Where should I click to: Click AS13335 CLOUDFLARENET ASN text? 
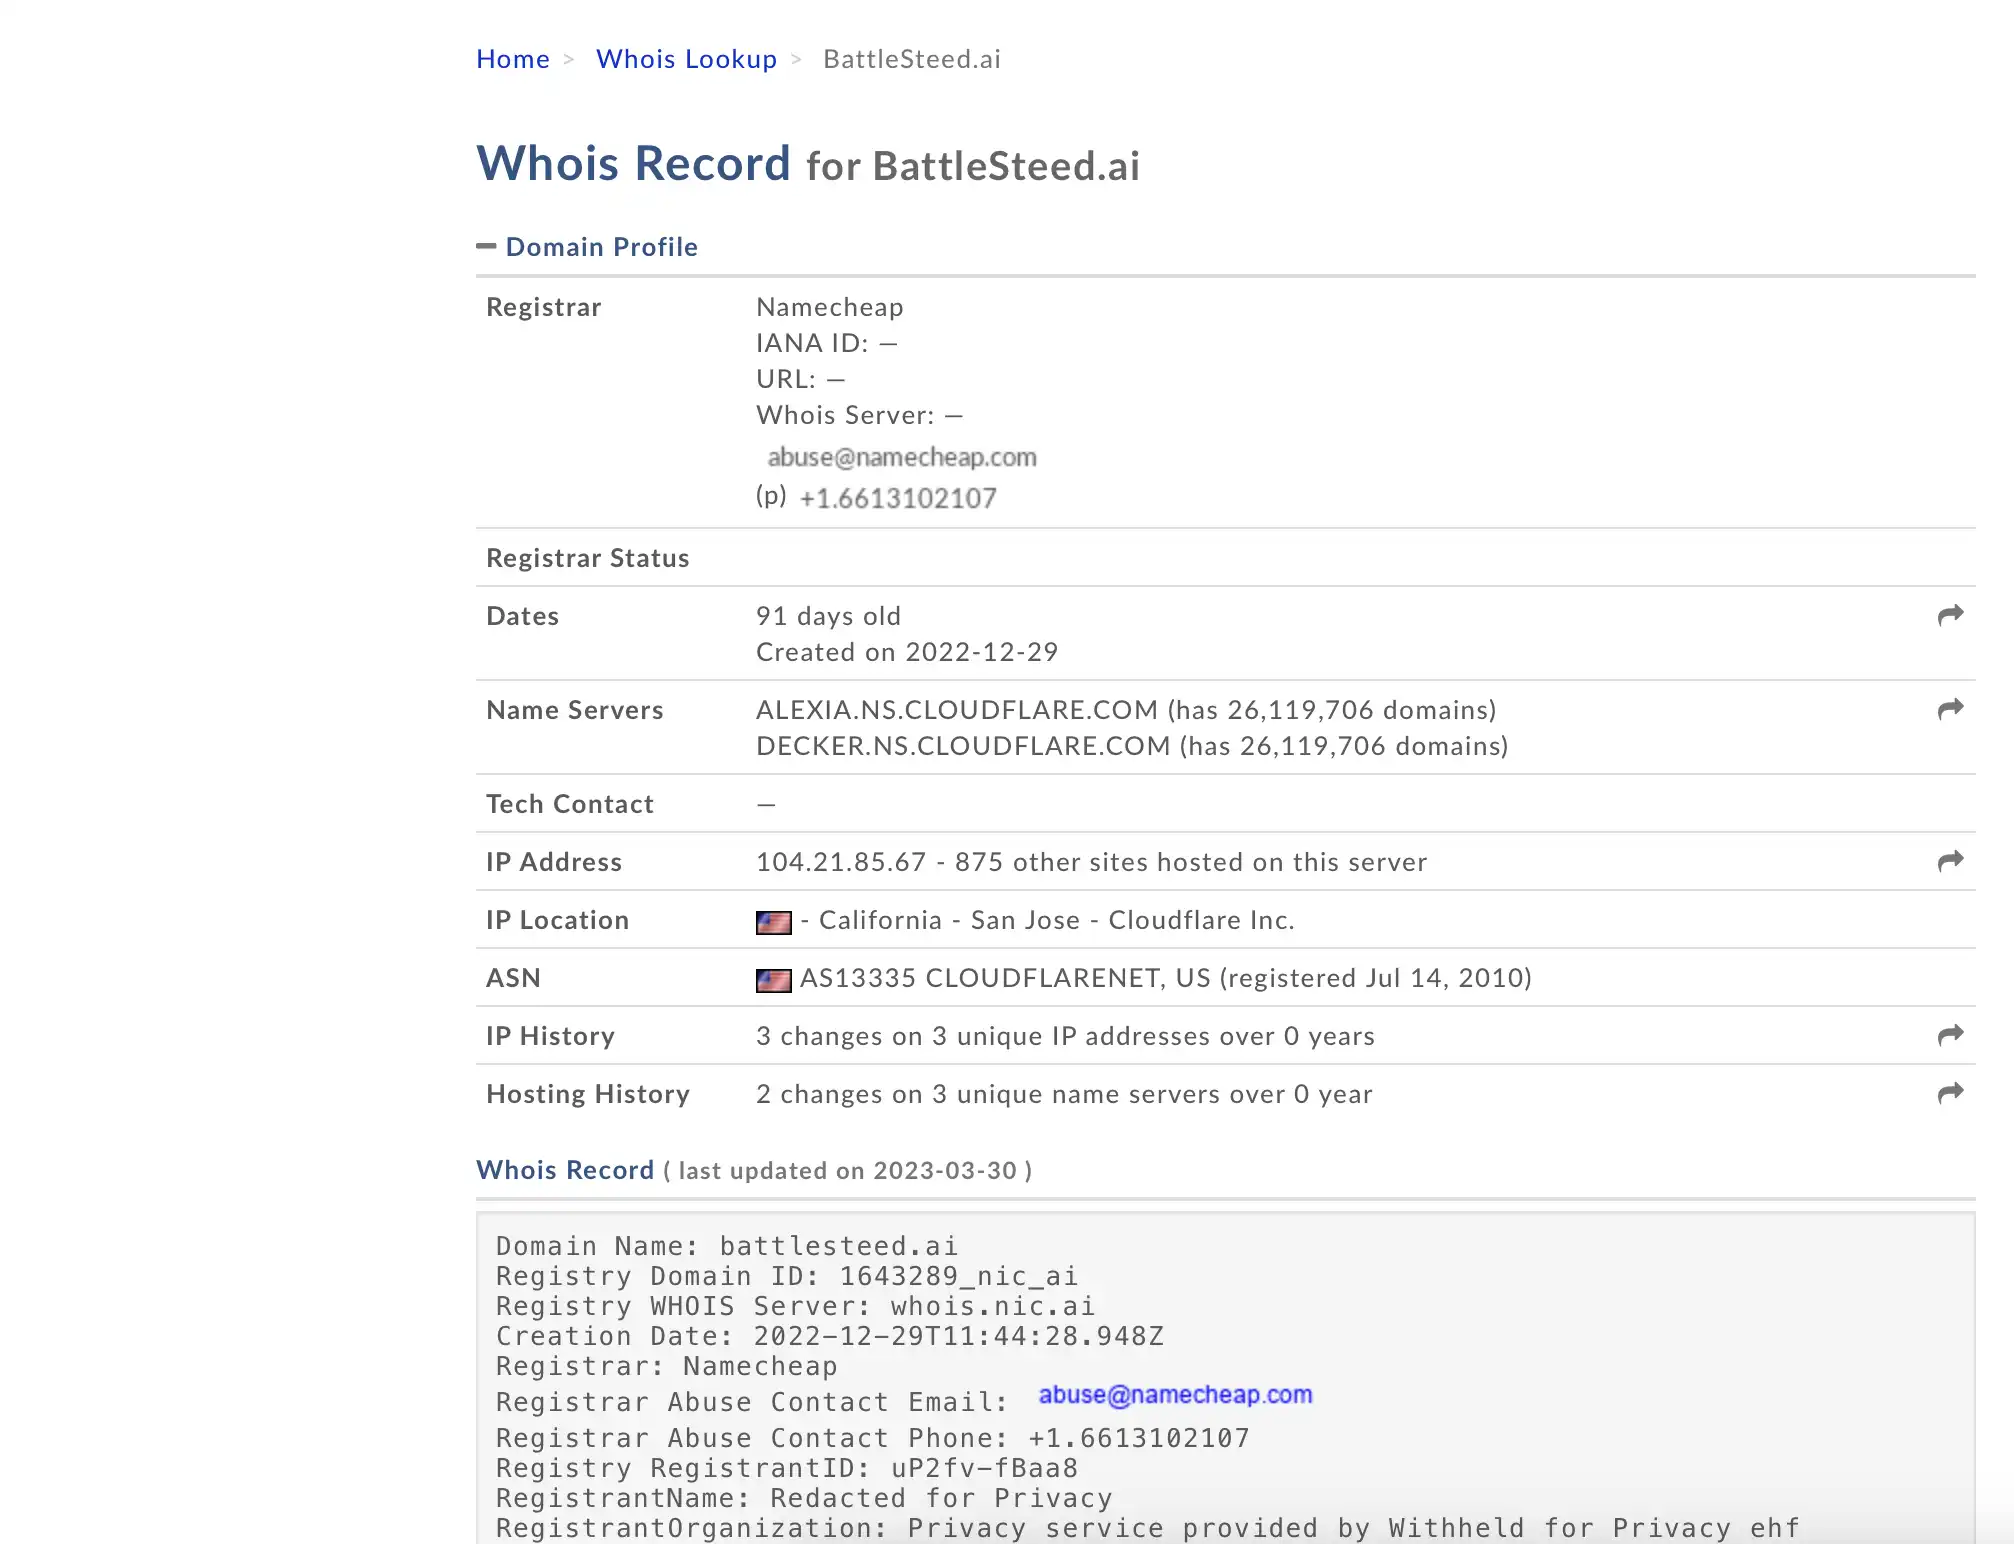(x=1005, y=978)
